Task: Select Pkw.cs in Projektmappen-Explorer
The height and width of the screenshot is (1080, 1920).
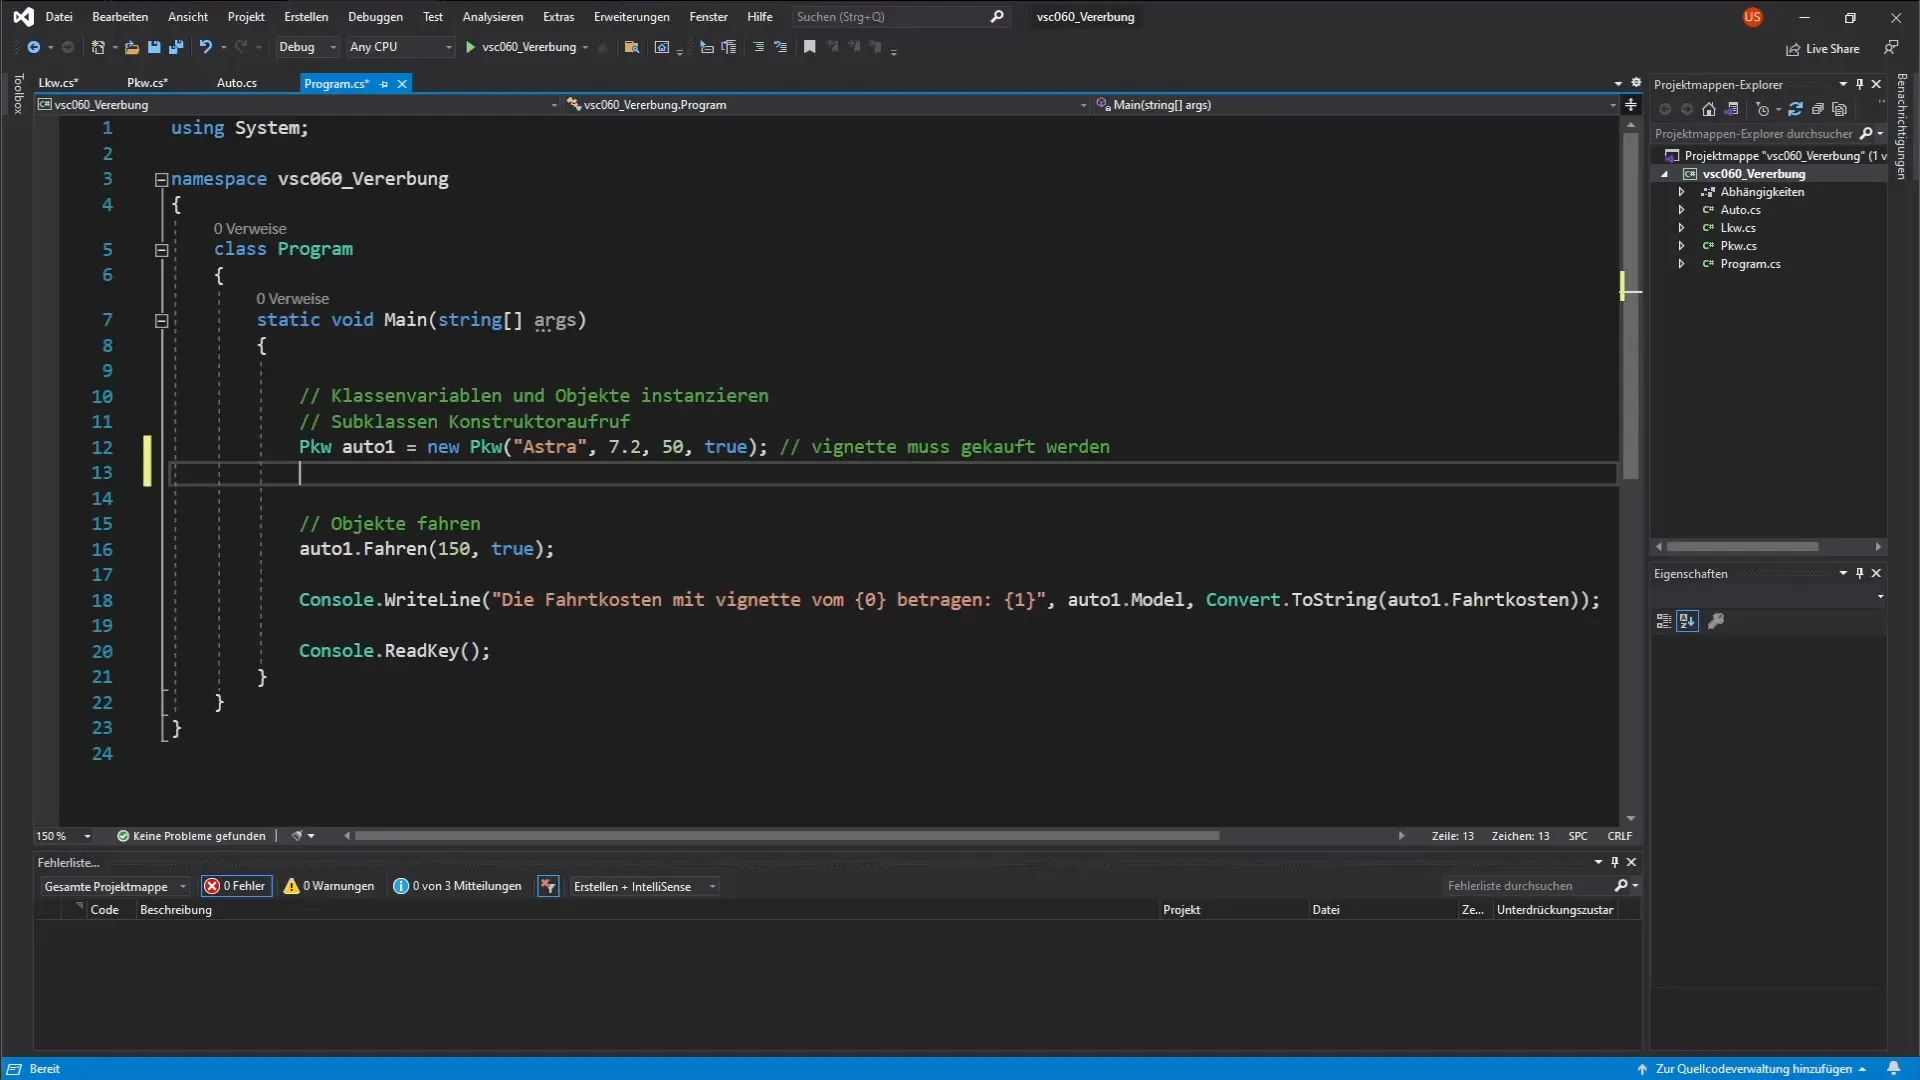Action: pyautogui.click(x=1738, y=246)
